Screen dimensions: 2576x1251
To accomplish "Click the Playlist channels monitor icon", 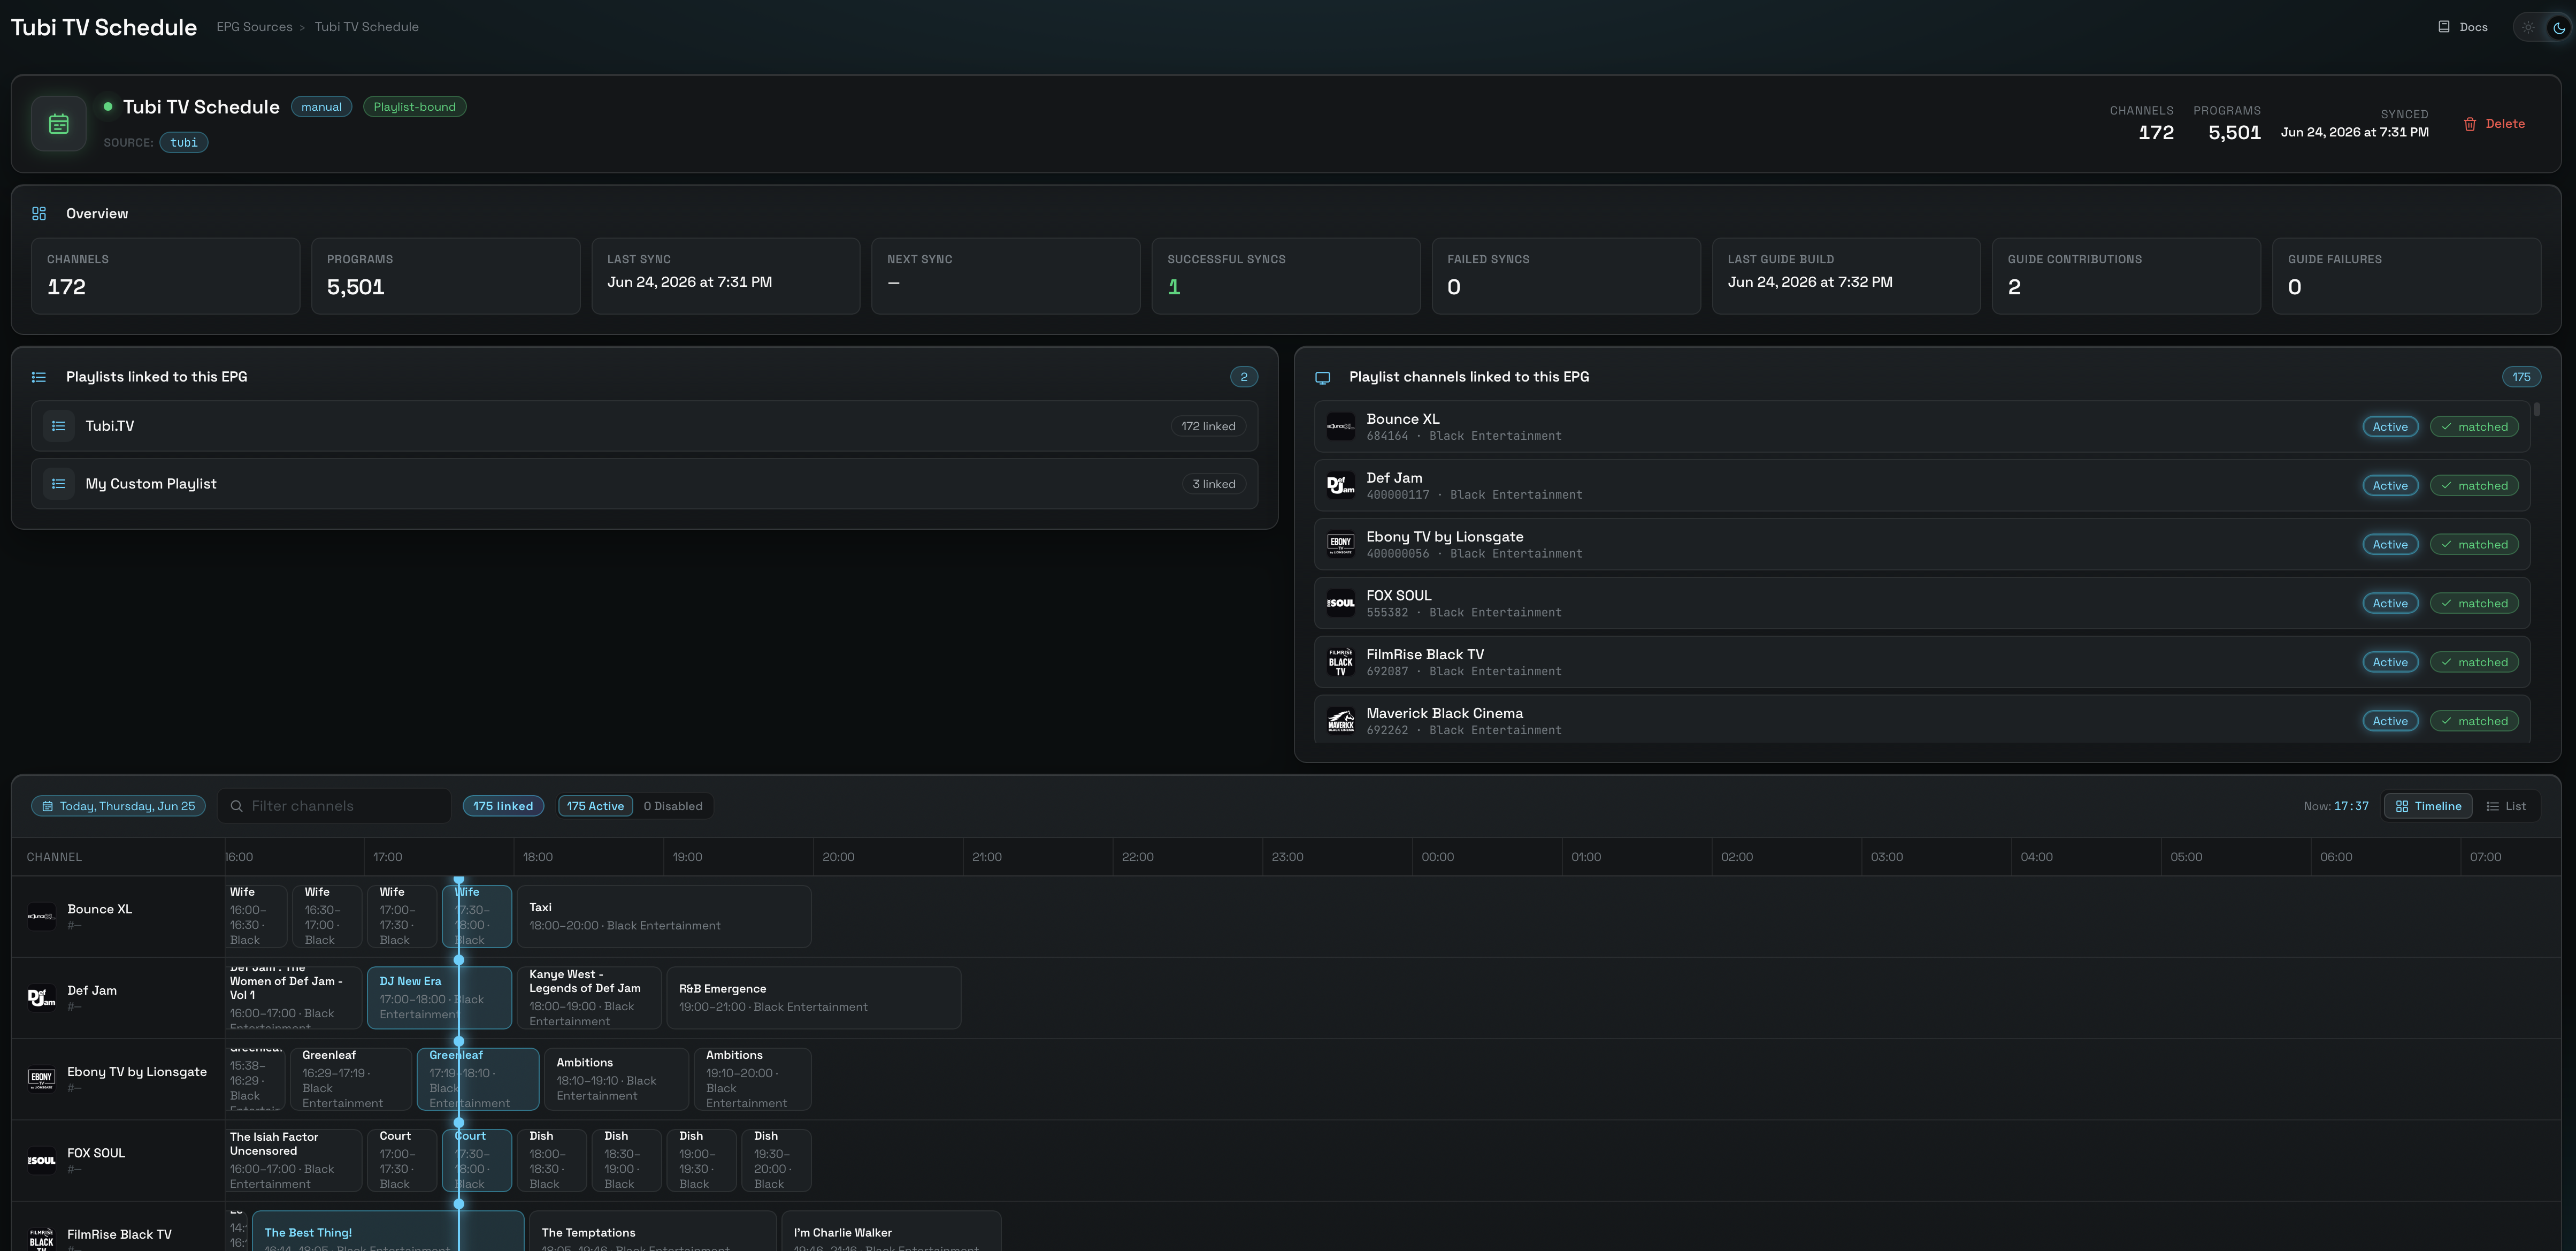I will (x=1322, y=378).
